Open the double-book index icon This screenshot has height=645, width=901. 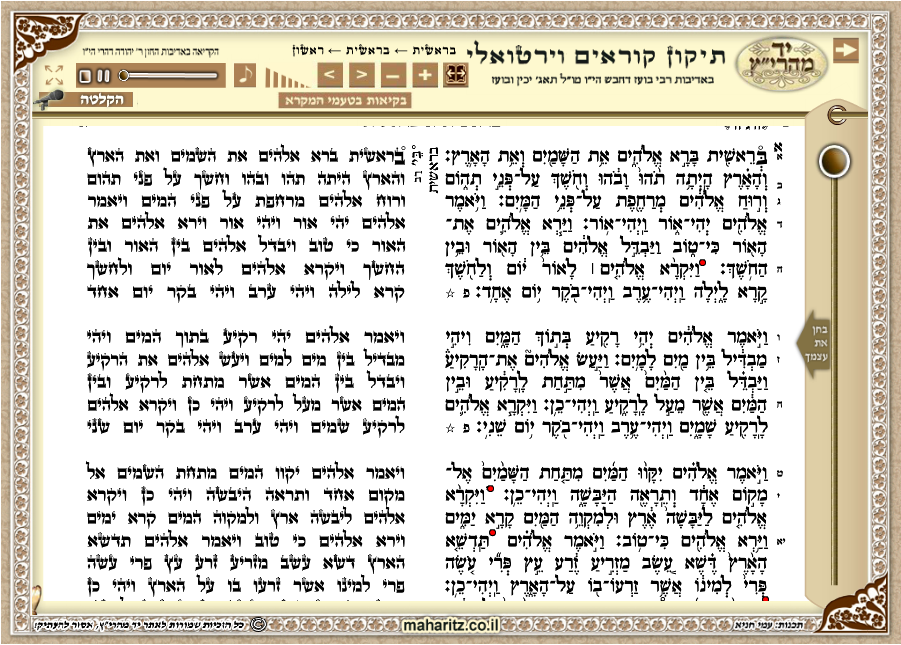457,74
